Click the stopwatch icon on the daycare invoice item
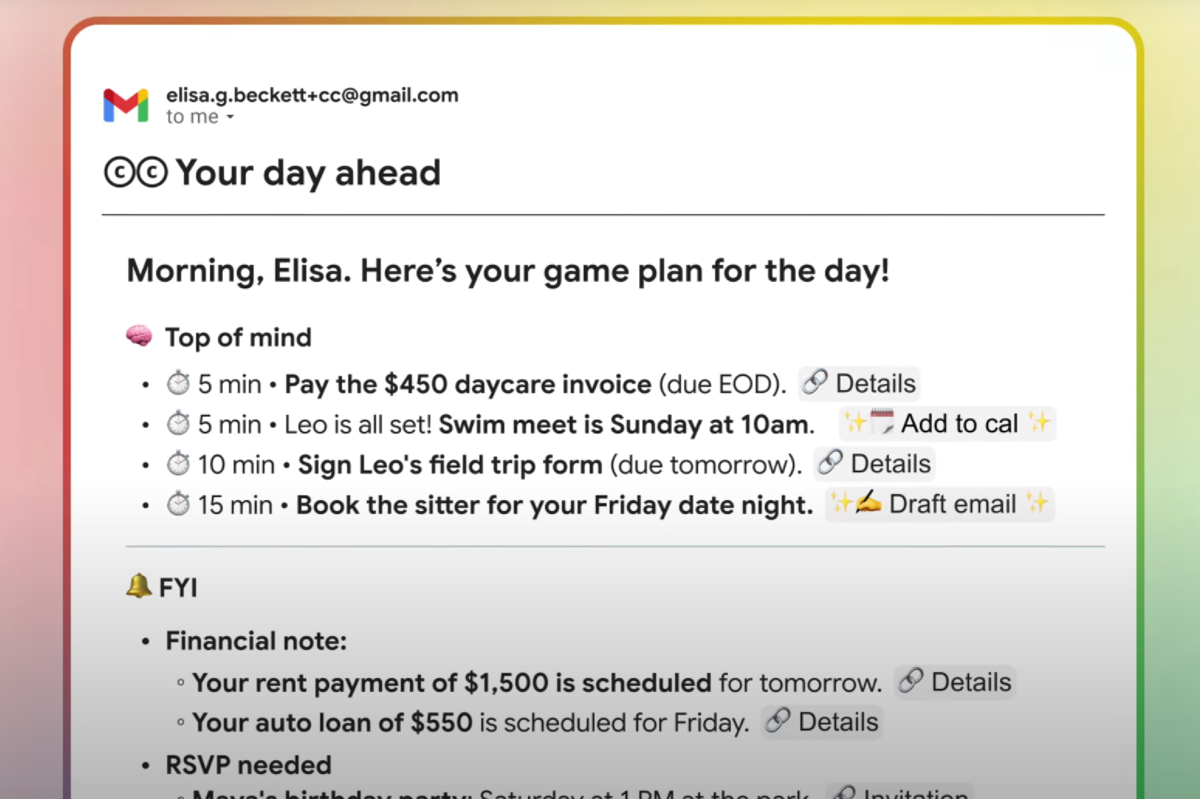This screenshot has height=799, width=1200. (x=178, y=384)
